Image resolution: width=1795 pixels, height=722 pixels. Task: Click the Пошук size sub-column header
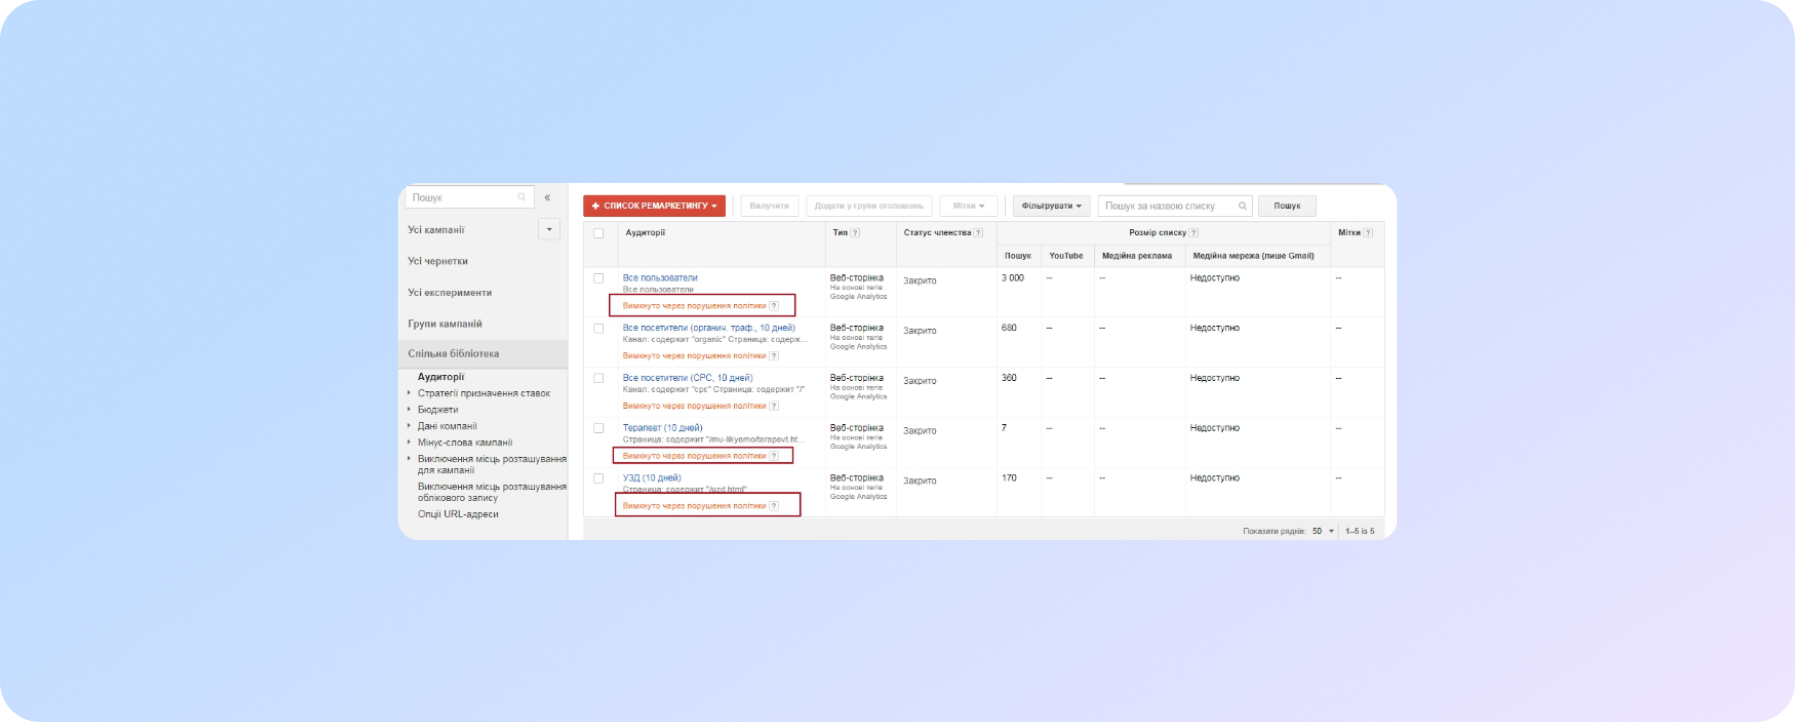click(1018, 256)
